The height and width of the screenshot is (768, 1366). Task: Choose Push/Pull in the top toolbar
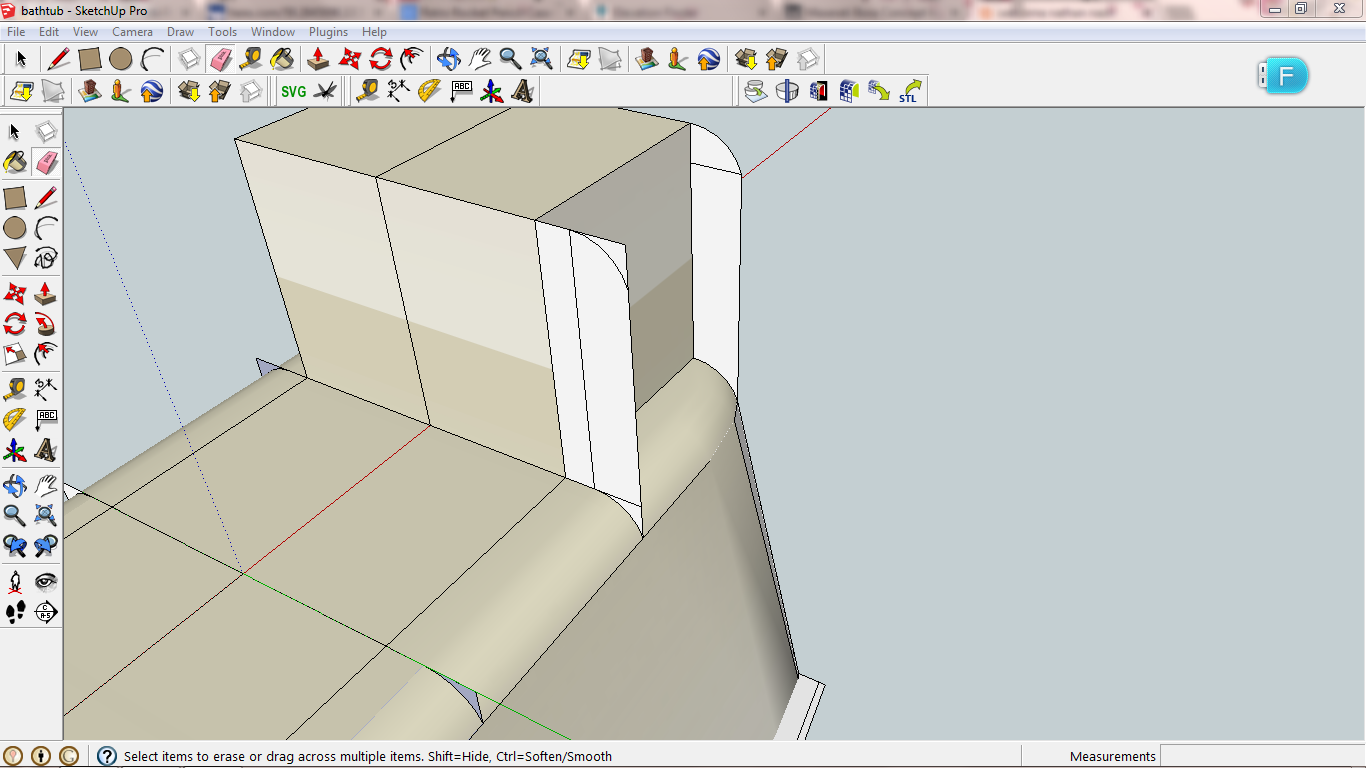(318, 58)
